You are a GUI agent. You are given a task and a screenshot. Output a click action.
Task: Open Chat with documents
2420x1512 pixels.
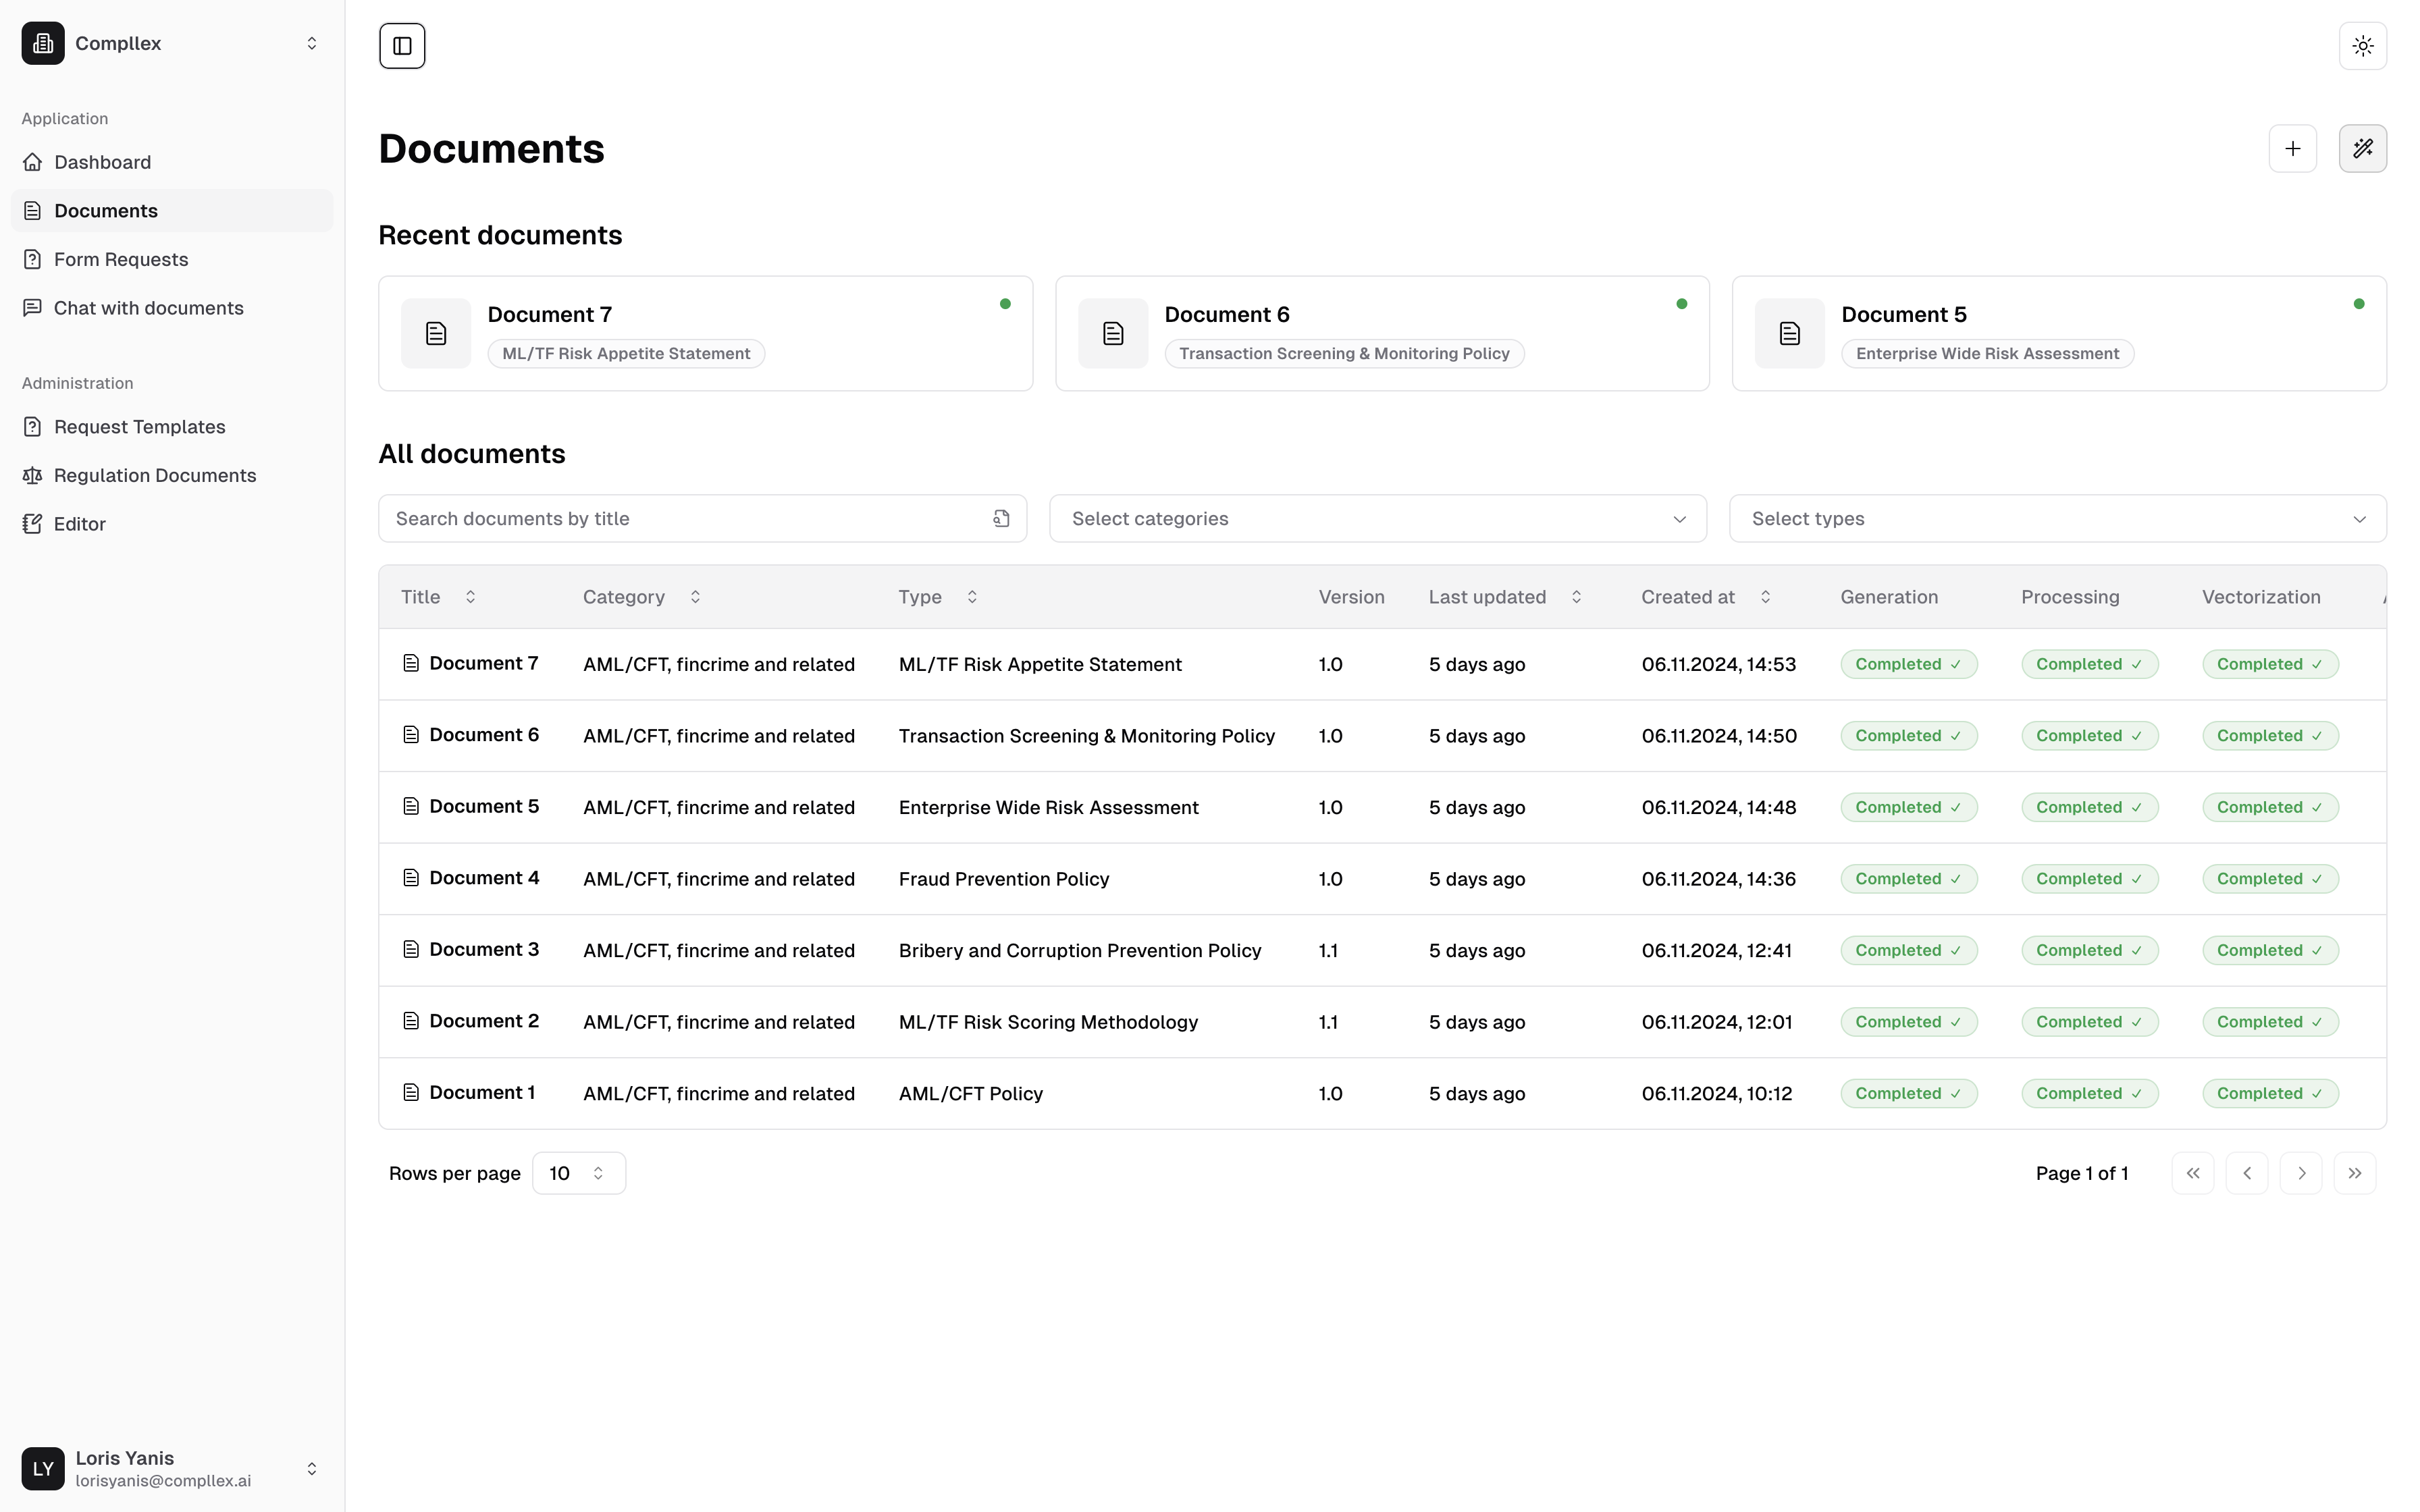coord(172,308)
